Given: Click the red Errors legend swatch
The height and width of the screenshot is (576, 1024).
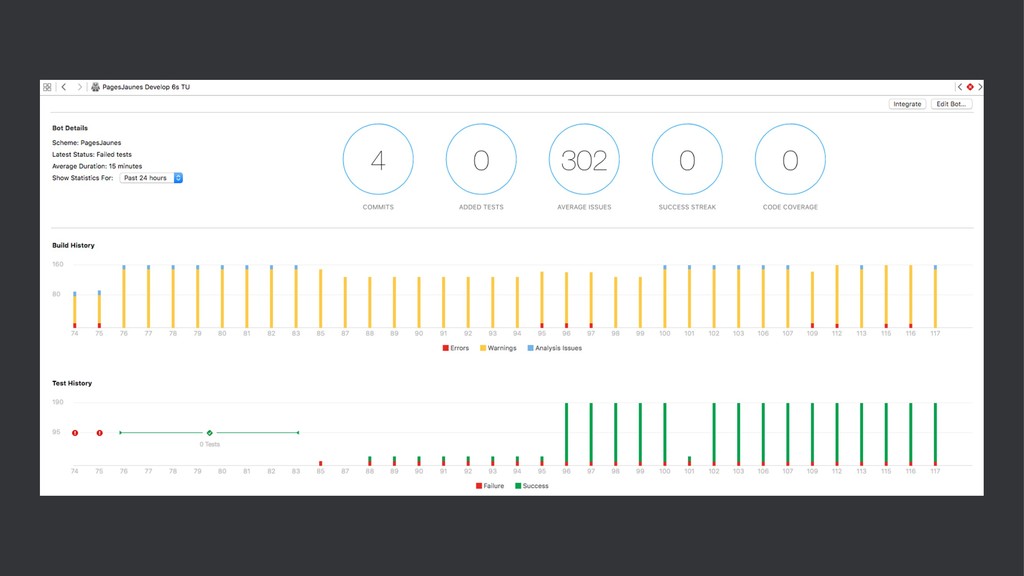Looking at the screenshot, I should pyautogui.click(x=445, y=348).
